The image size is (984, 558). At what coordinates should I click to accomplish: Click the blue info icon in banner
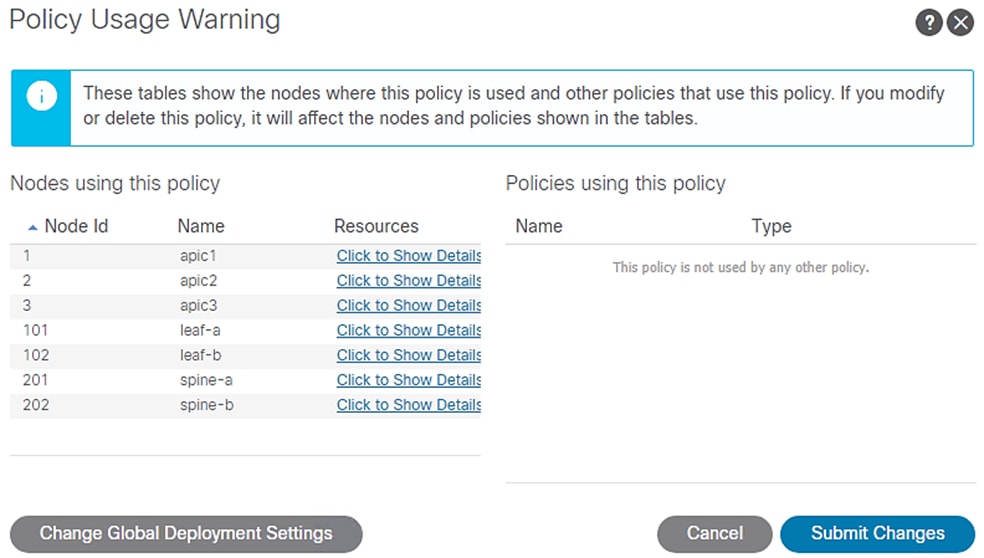tap(41, 96)
